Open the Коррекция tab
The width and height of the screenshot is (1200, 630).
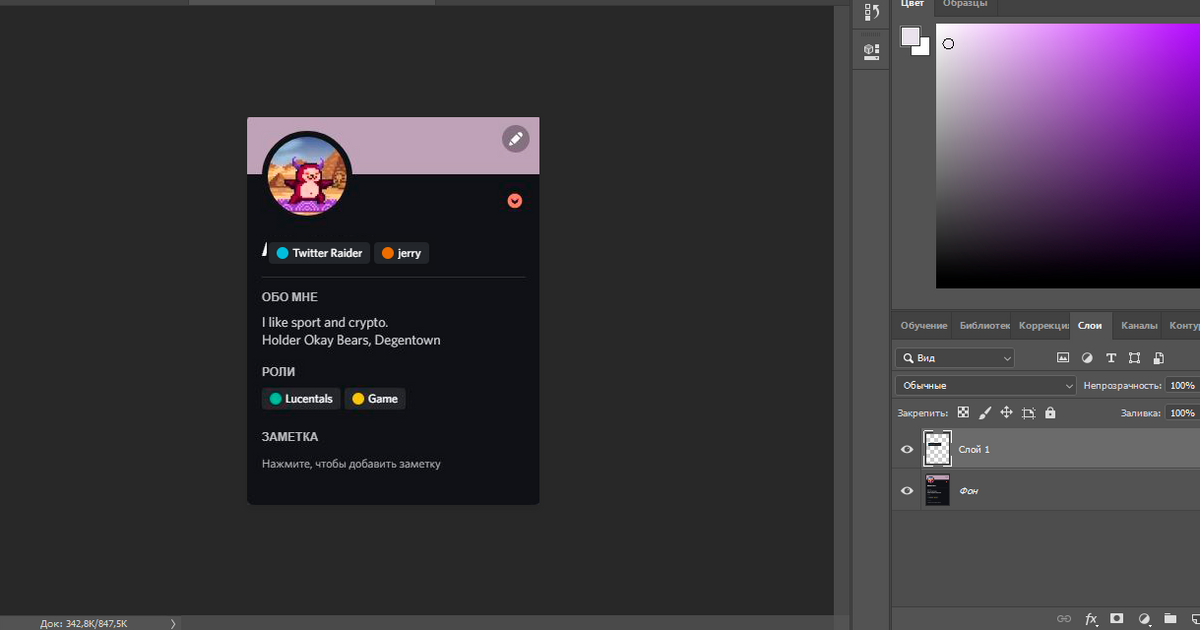click(1042, 325)
